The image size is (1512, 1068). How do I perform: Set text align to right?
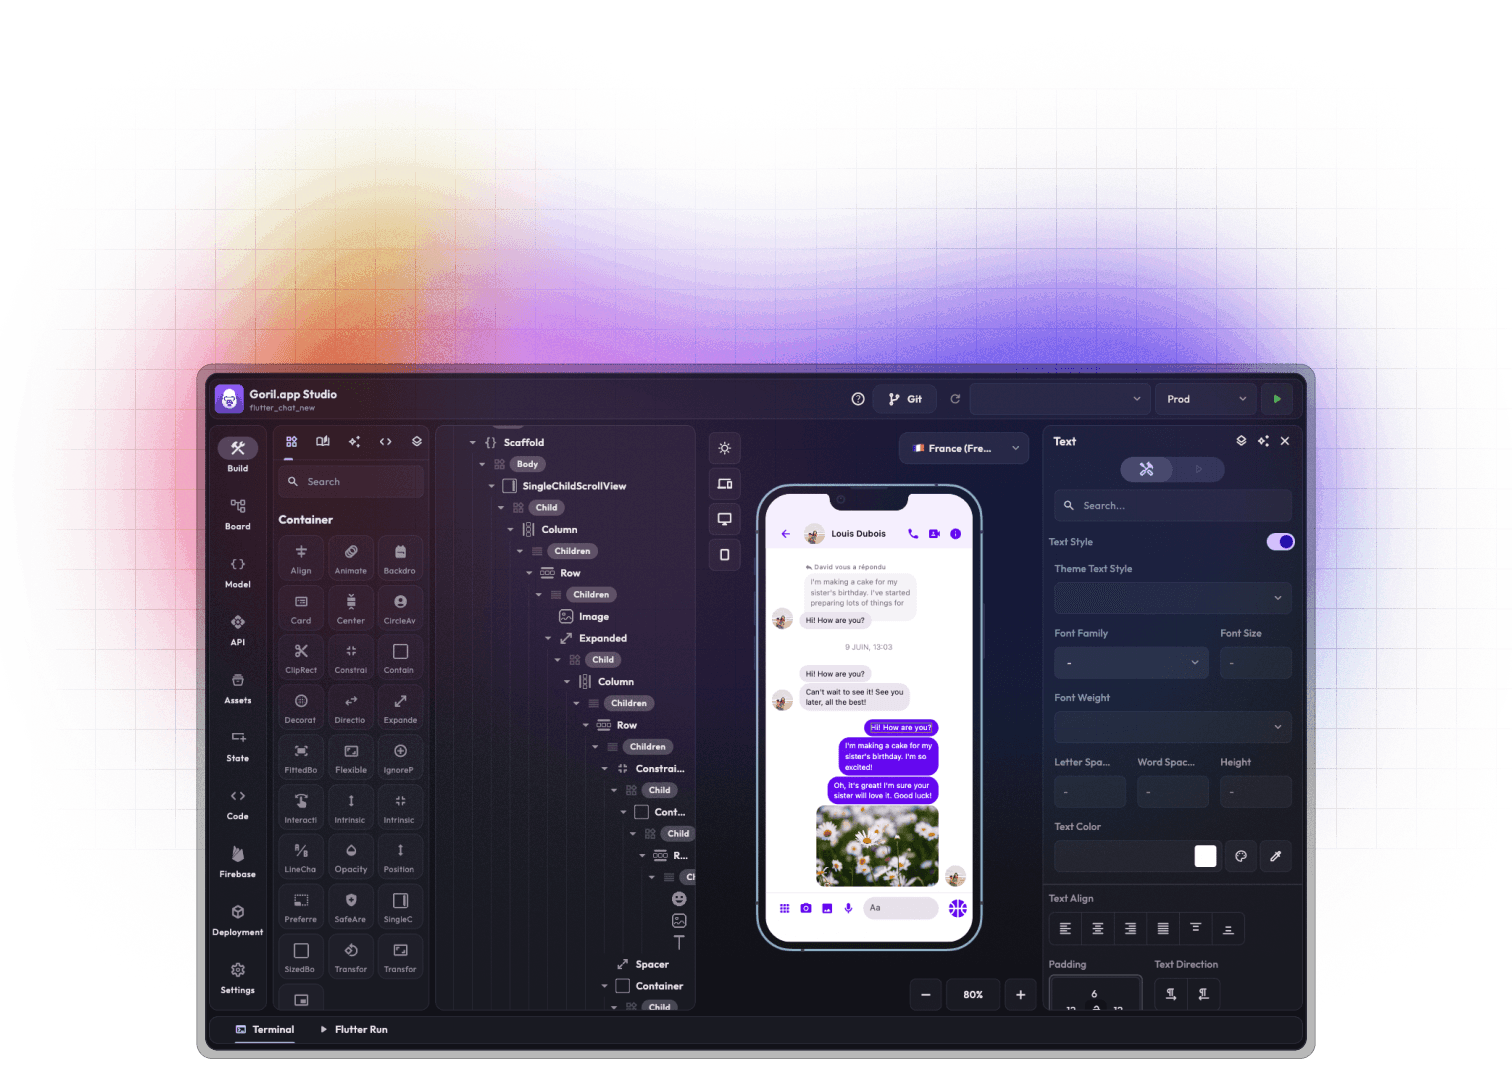pyautogui.click(x=1130, y=929)
